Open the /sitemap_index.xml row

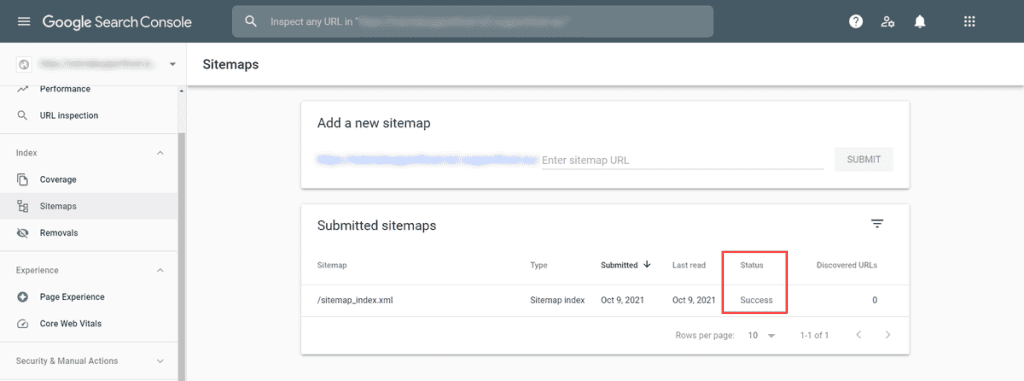pos(605,301)
